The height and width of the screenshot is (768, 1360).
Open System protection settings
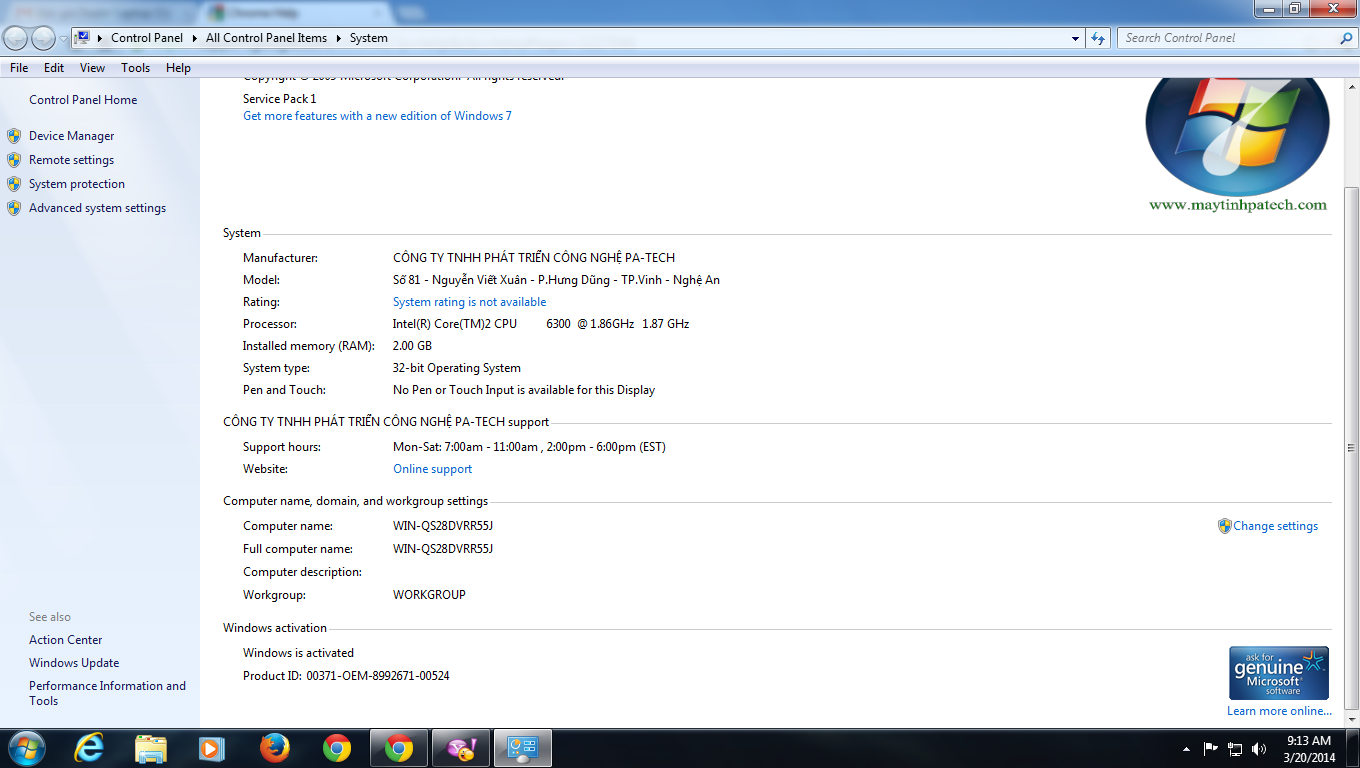point(77,184)
